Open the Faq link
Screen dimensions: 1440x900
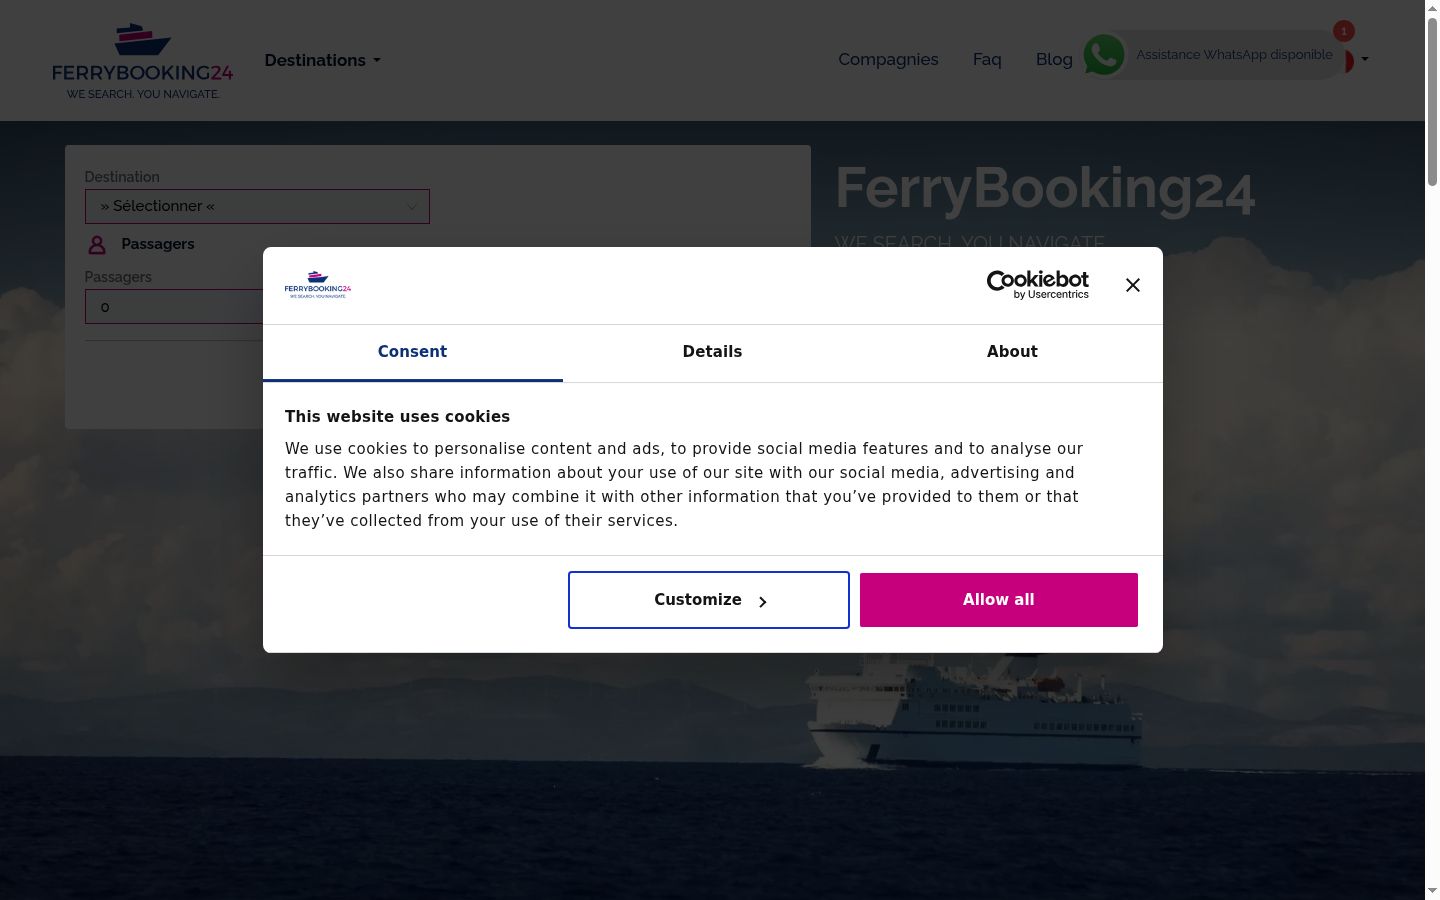tap(987, 59)
